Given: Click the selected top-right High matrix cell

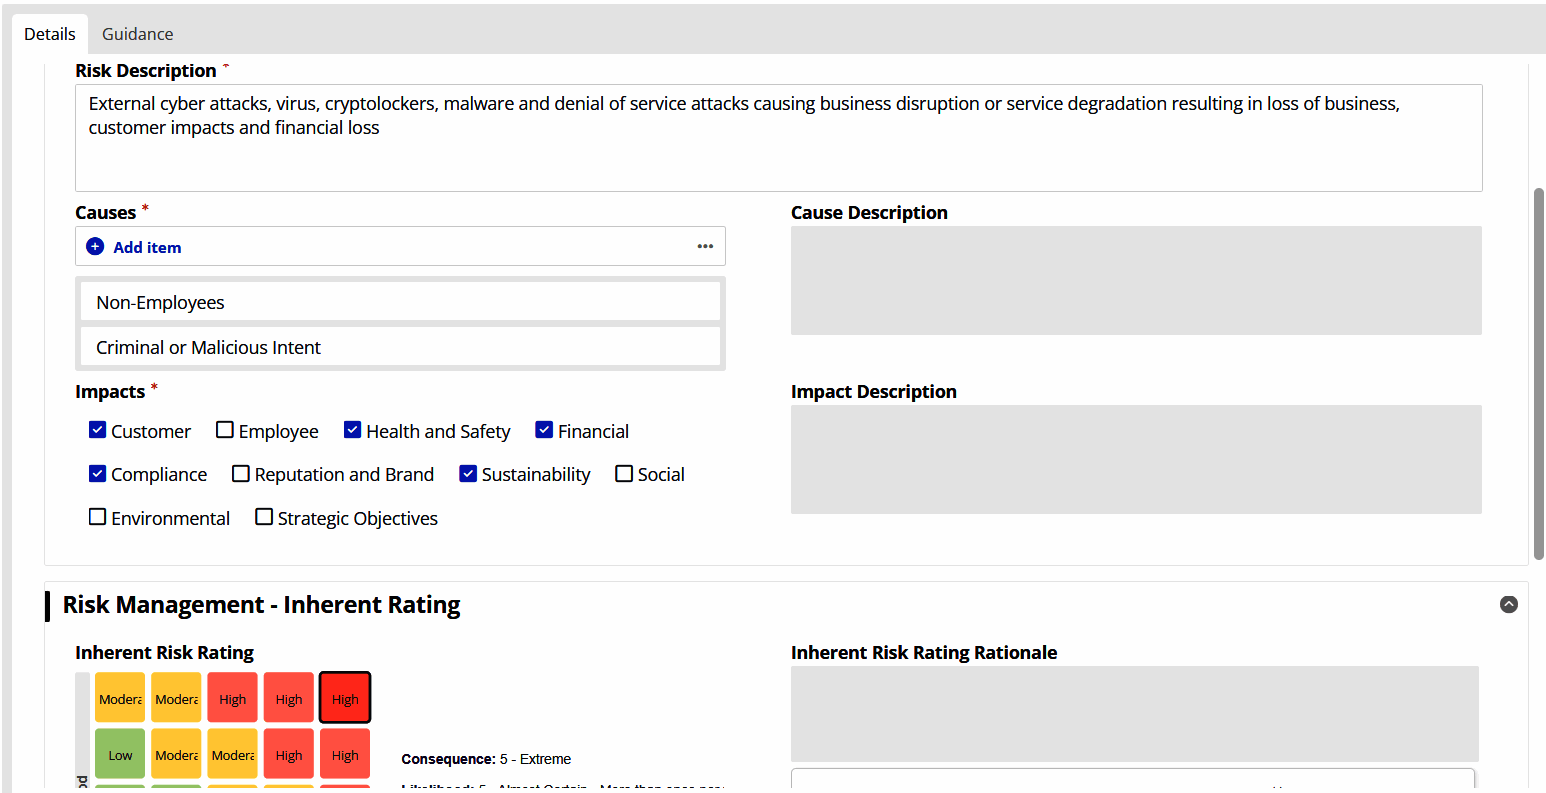Looking at the screenshot, I should (345, 698).
